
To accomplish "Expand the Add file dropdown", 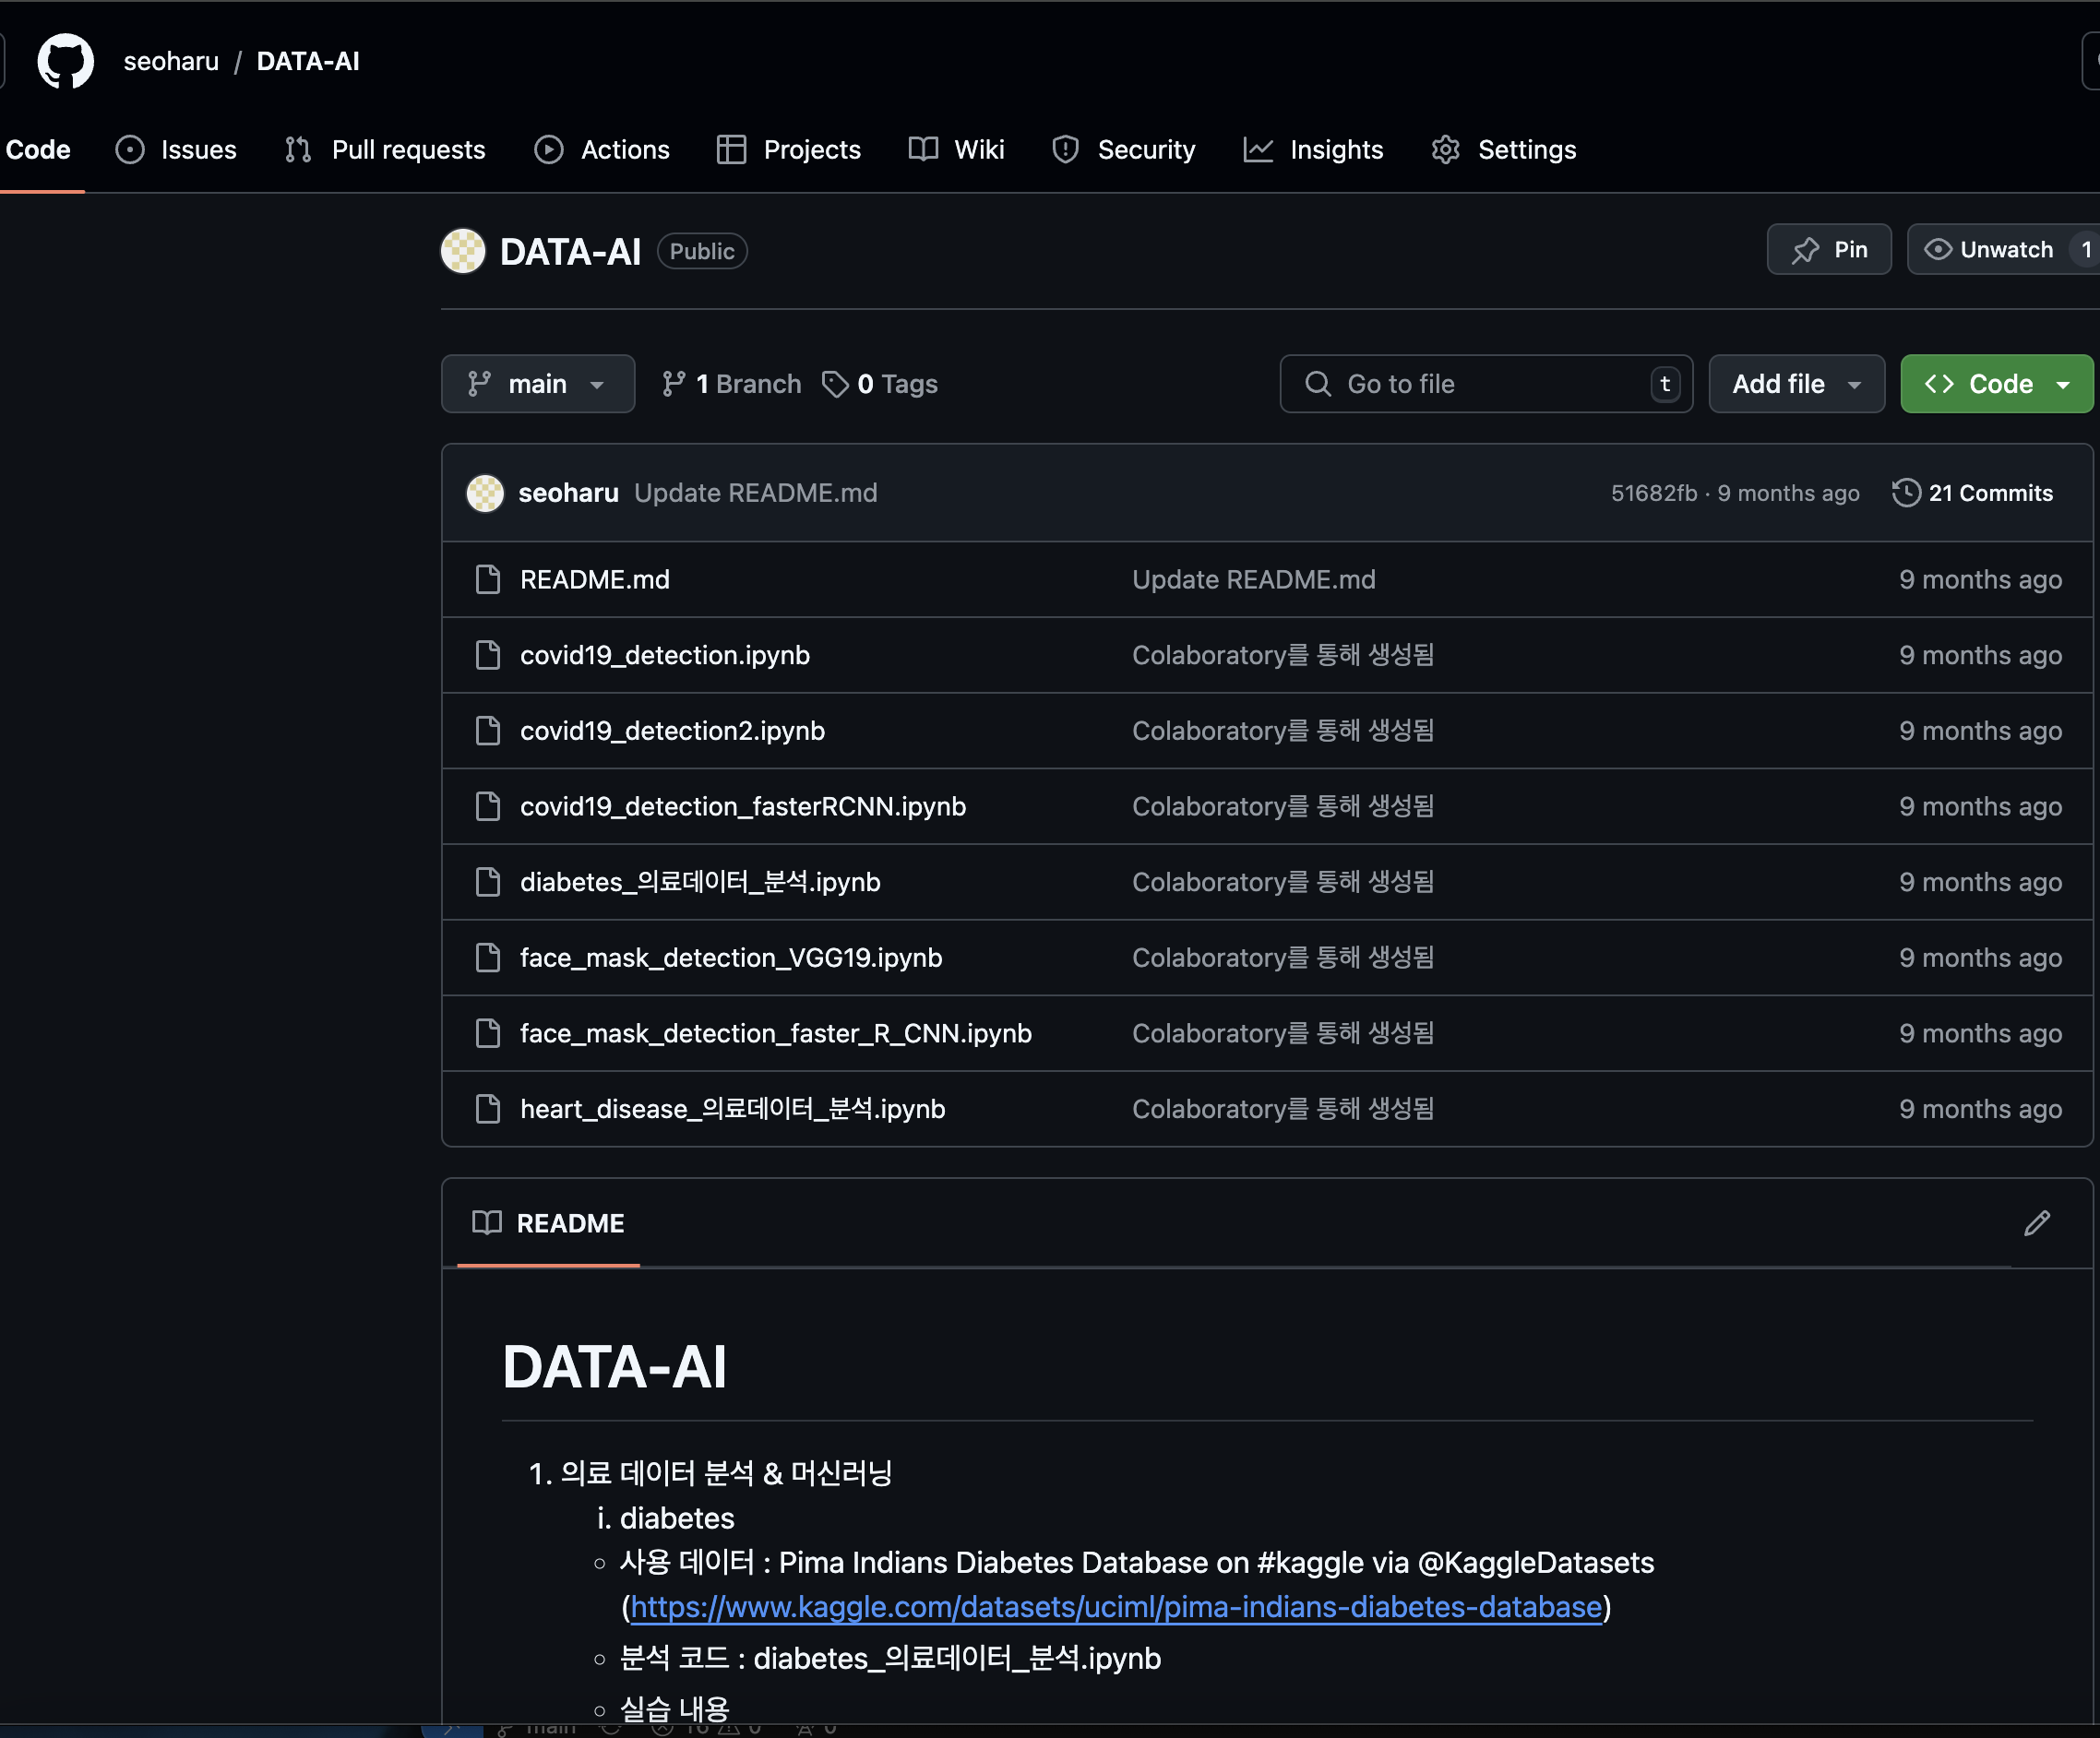I will pyautogui.click(x=1796, y=384).
